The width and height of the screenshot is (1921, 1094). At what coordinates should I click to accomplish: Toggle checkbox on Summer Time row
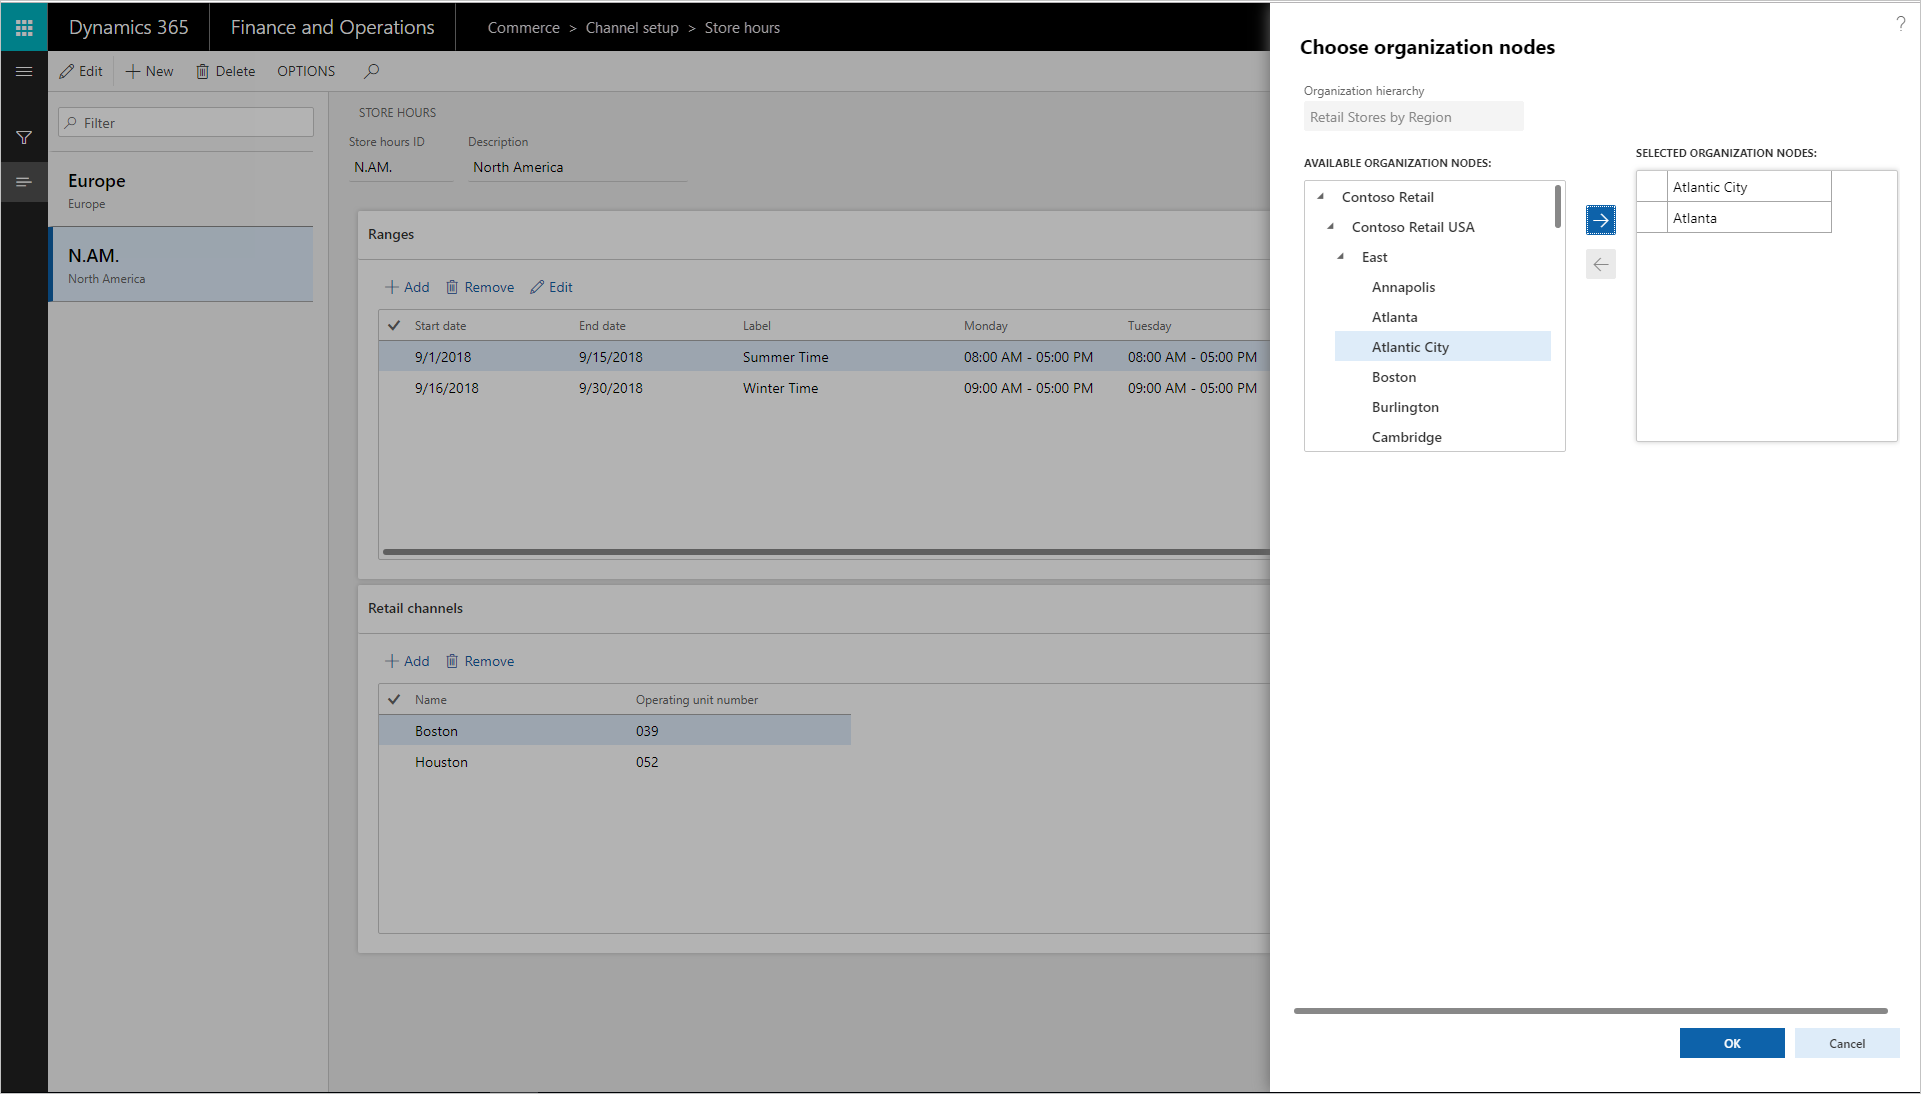point(392,356)
